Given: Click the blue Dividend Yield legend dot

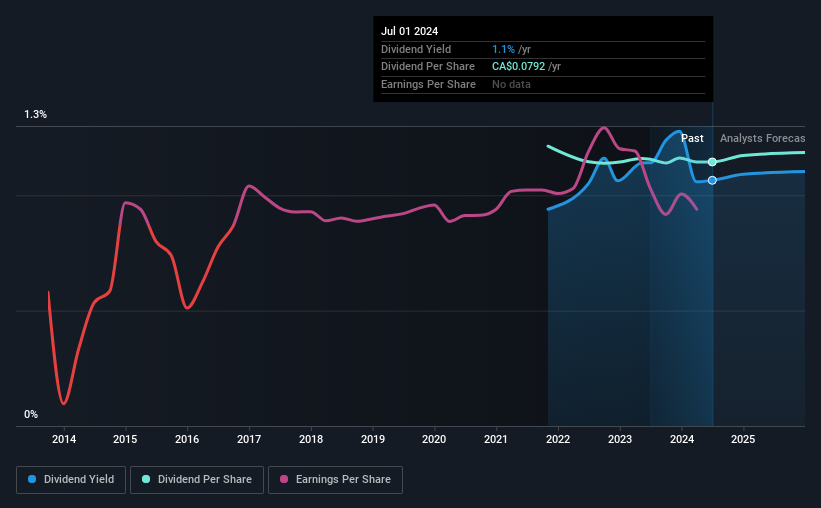Looking at the screenshot, I should [32, 479].
